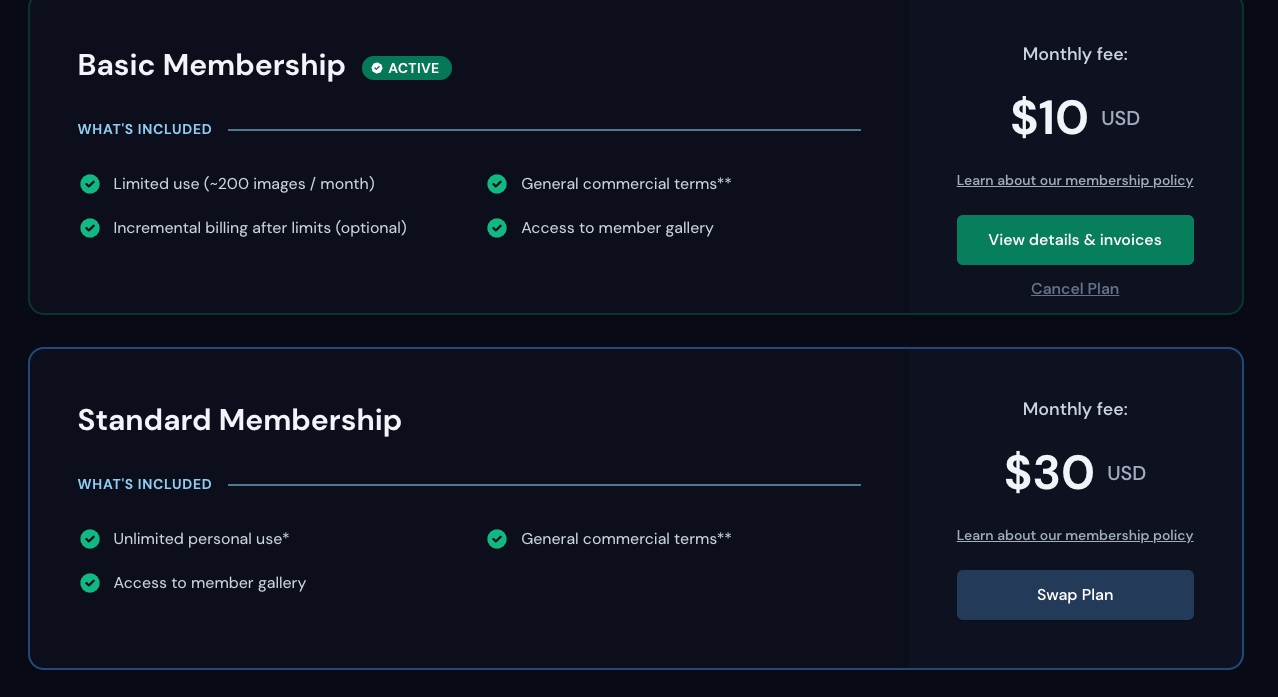Viewport: 1278px width, 697px height.
Task: Click checkmark icon beside Limited use item
Action: click(90, 184)
